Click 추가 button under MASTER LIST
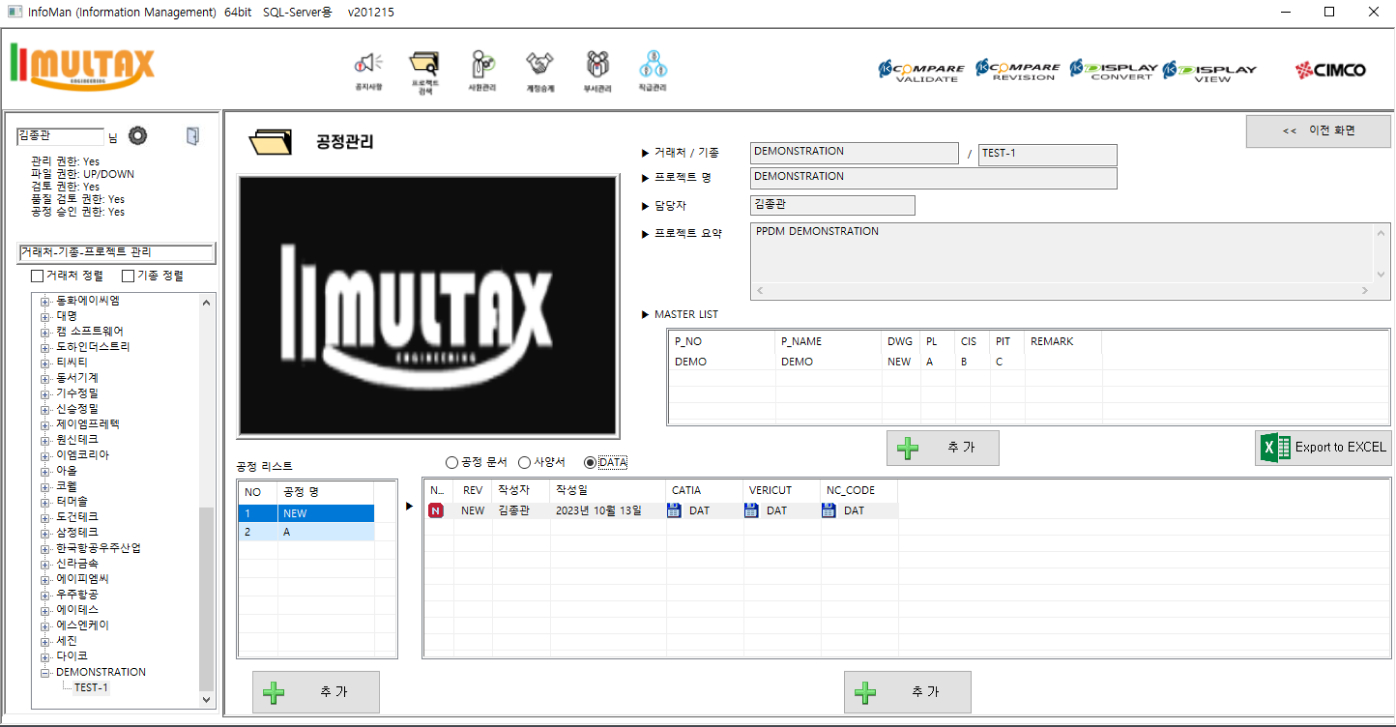 tap(942, 448)
